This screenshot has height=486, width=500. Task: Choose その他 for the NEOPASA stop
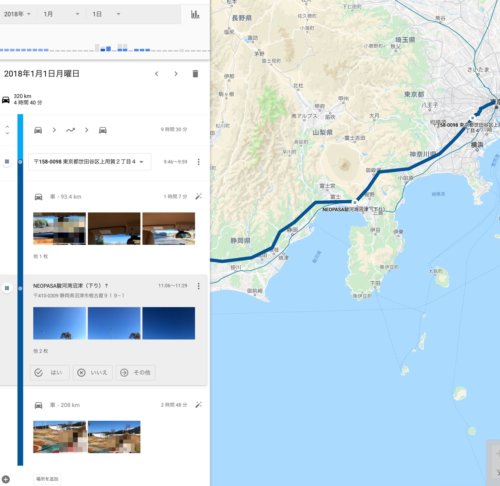[135, 372]
